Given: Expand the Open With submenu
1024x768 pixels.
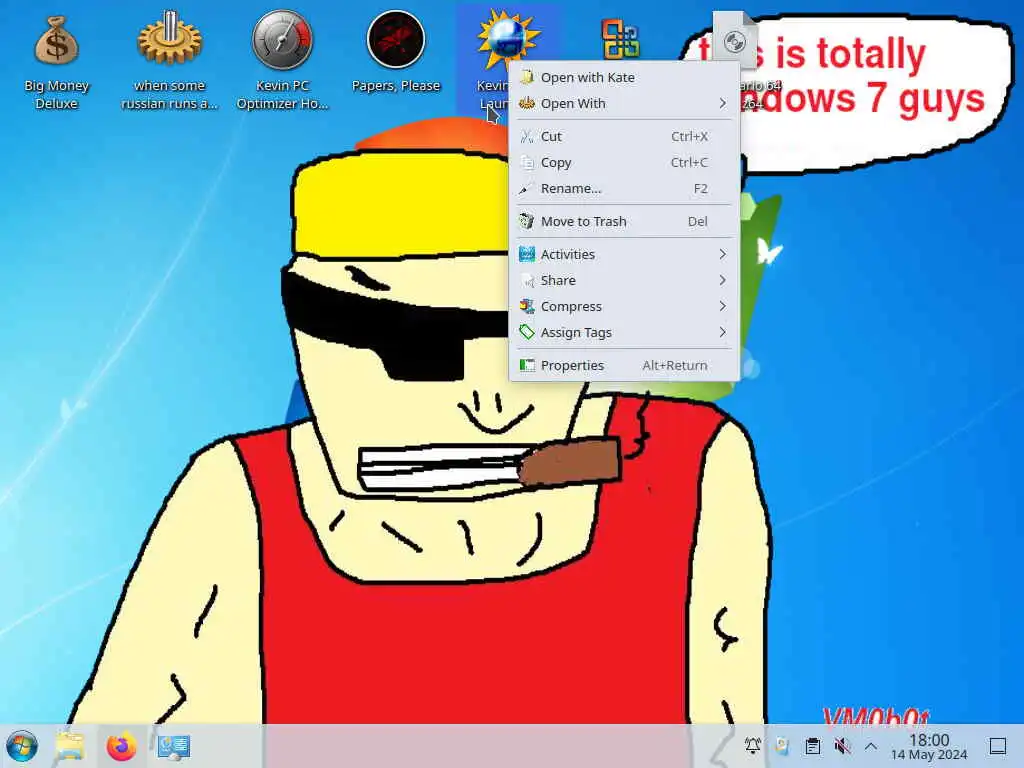Looking at the screenshot, I should click(624, 103).
